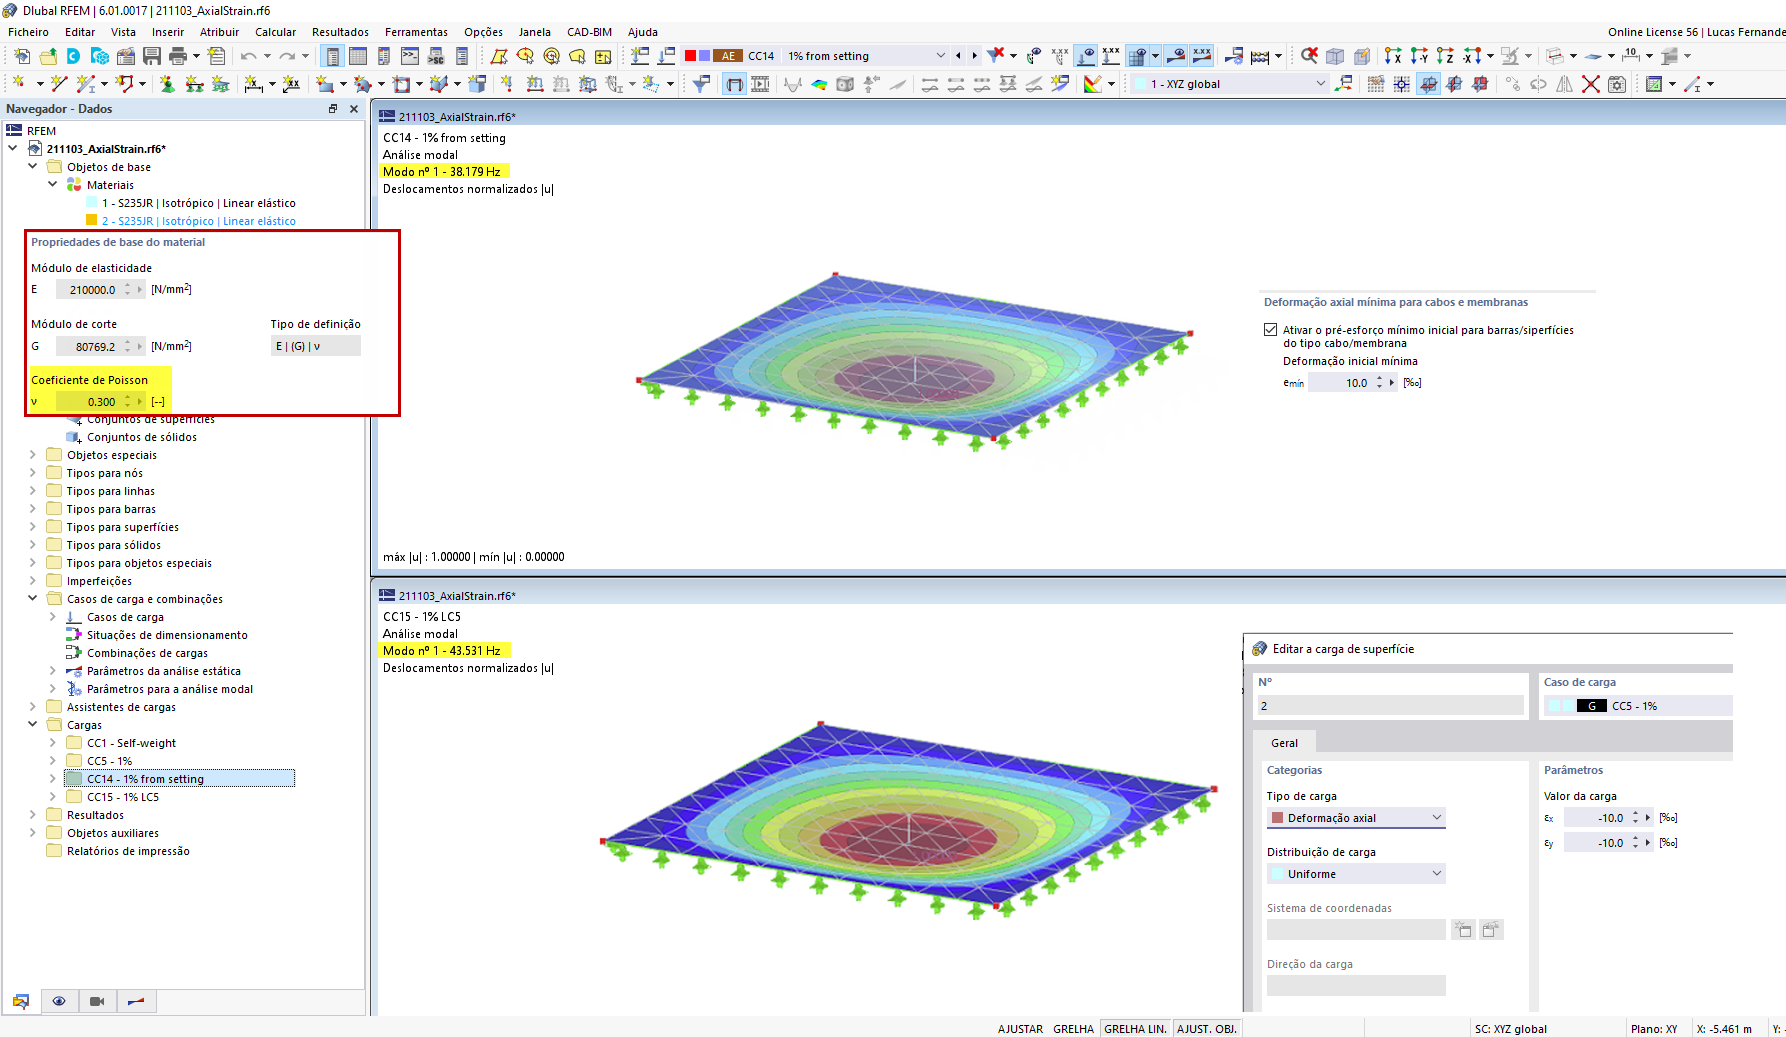Open the CAD-BIM menu
This screenshot has height=1037, width=1786.
(589, 32)
